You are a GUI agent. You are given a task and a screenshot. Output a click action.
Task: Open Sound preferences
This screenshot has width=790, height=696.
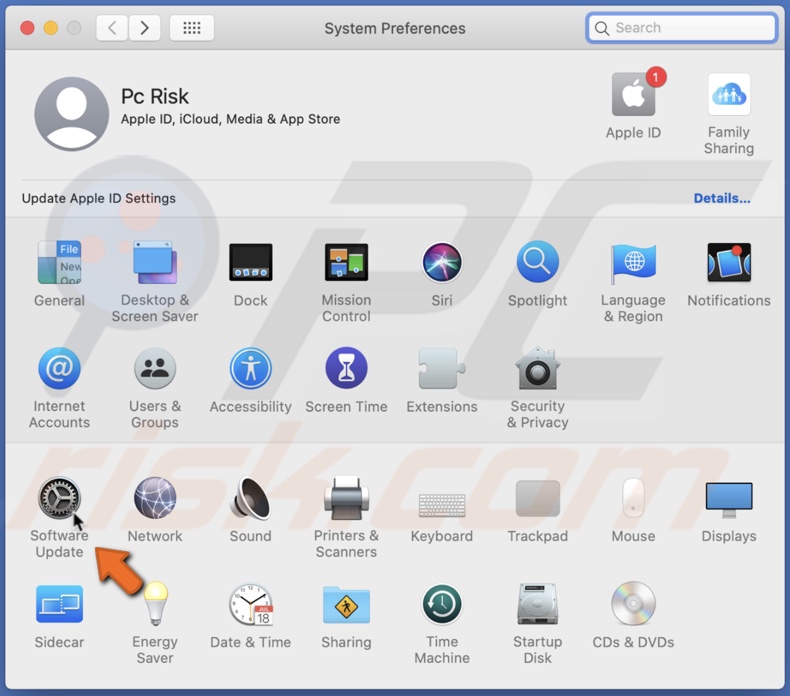[250, 498]
